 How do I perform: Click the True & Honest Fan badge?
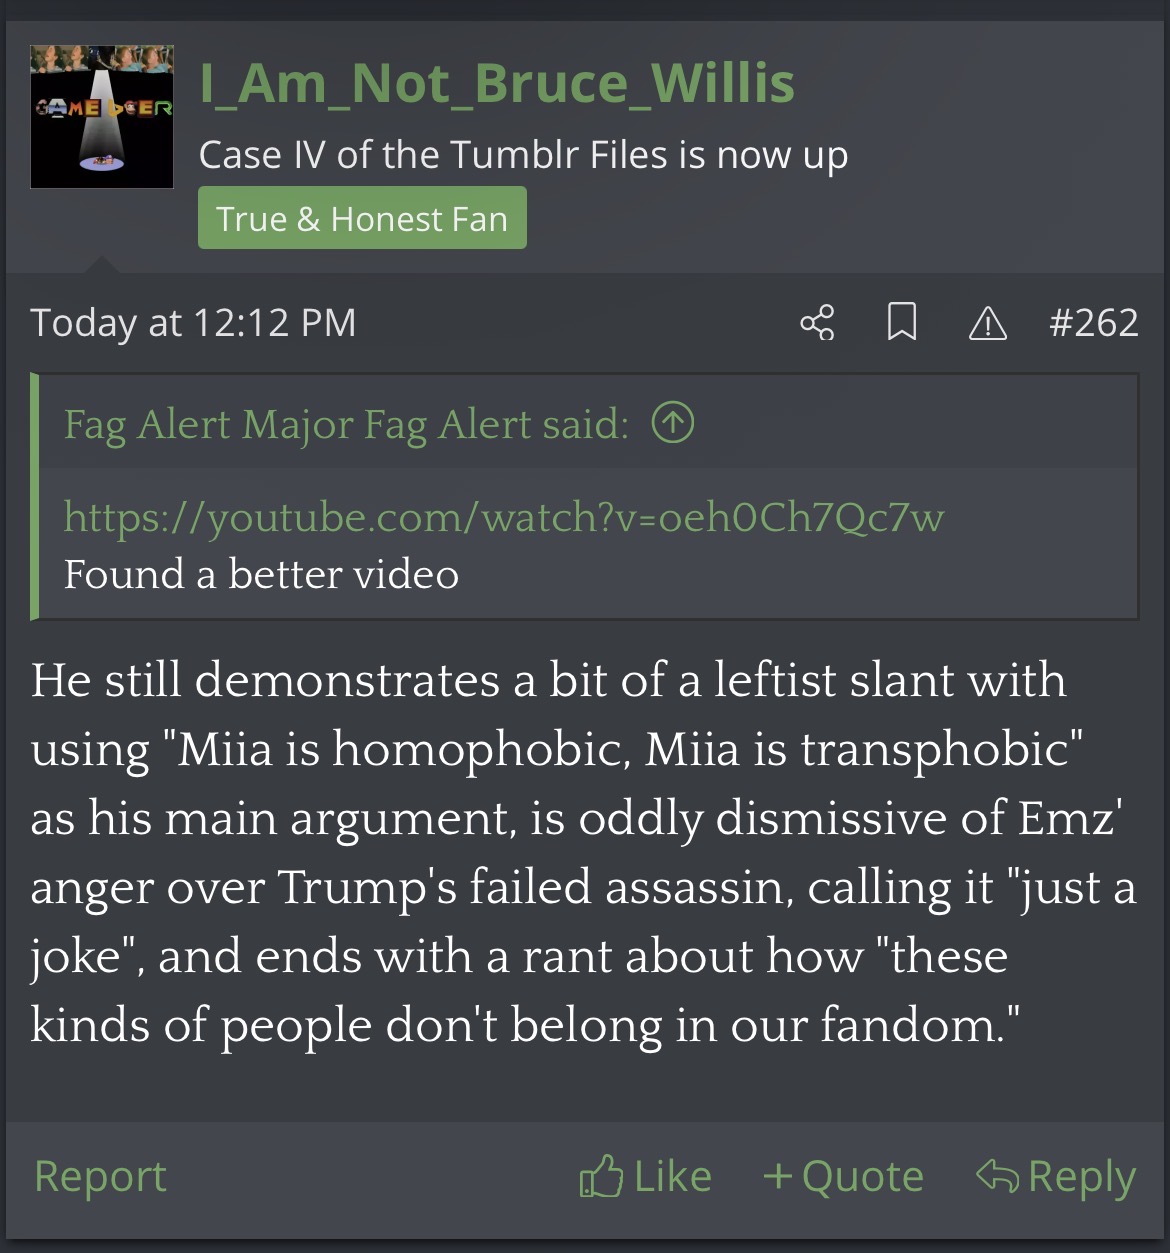[362, 218]
